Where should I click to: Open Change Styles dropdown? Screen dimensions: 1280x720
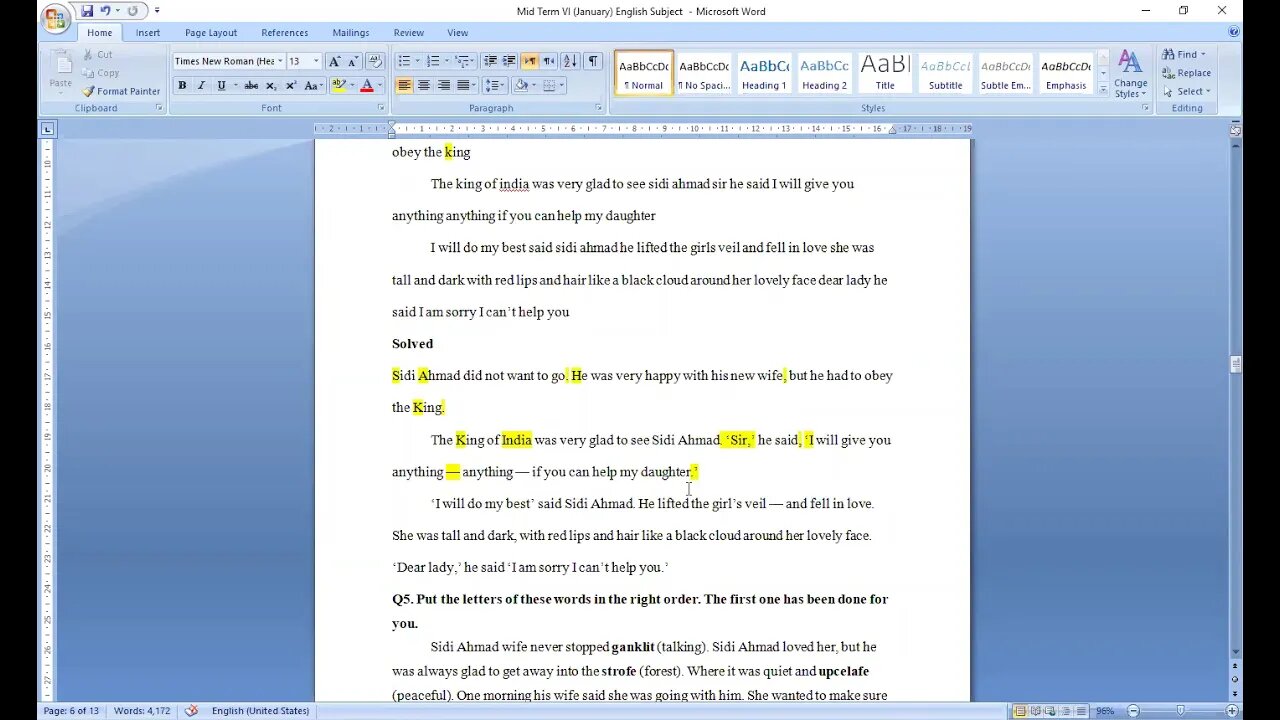tap(1130, 74)
